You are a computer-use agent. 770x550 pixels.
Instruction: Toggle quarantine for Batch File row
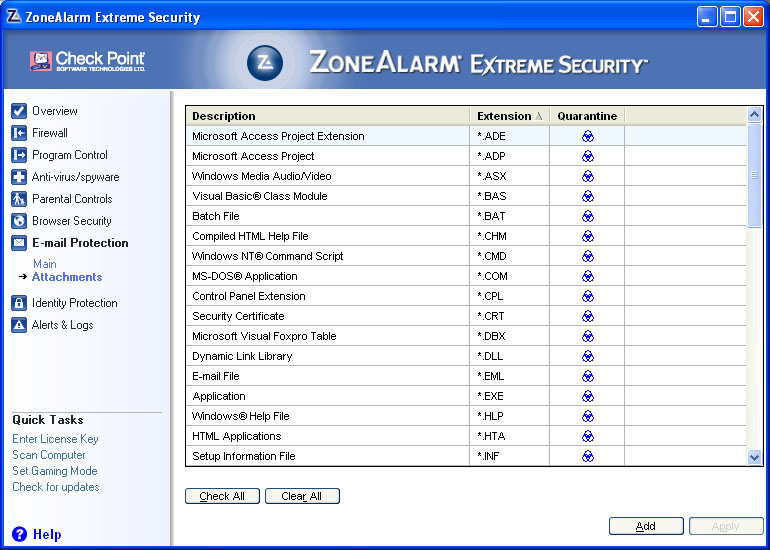(587, 217)
